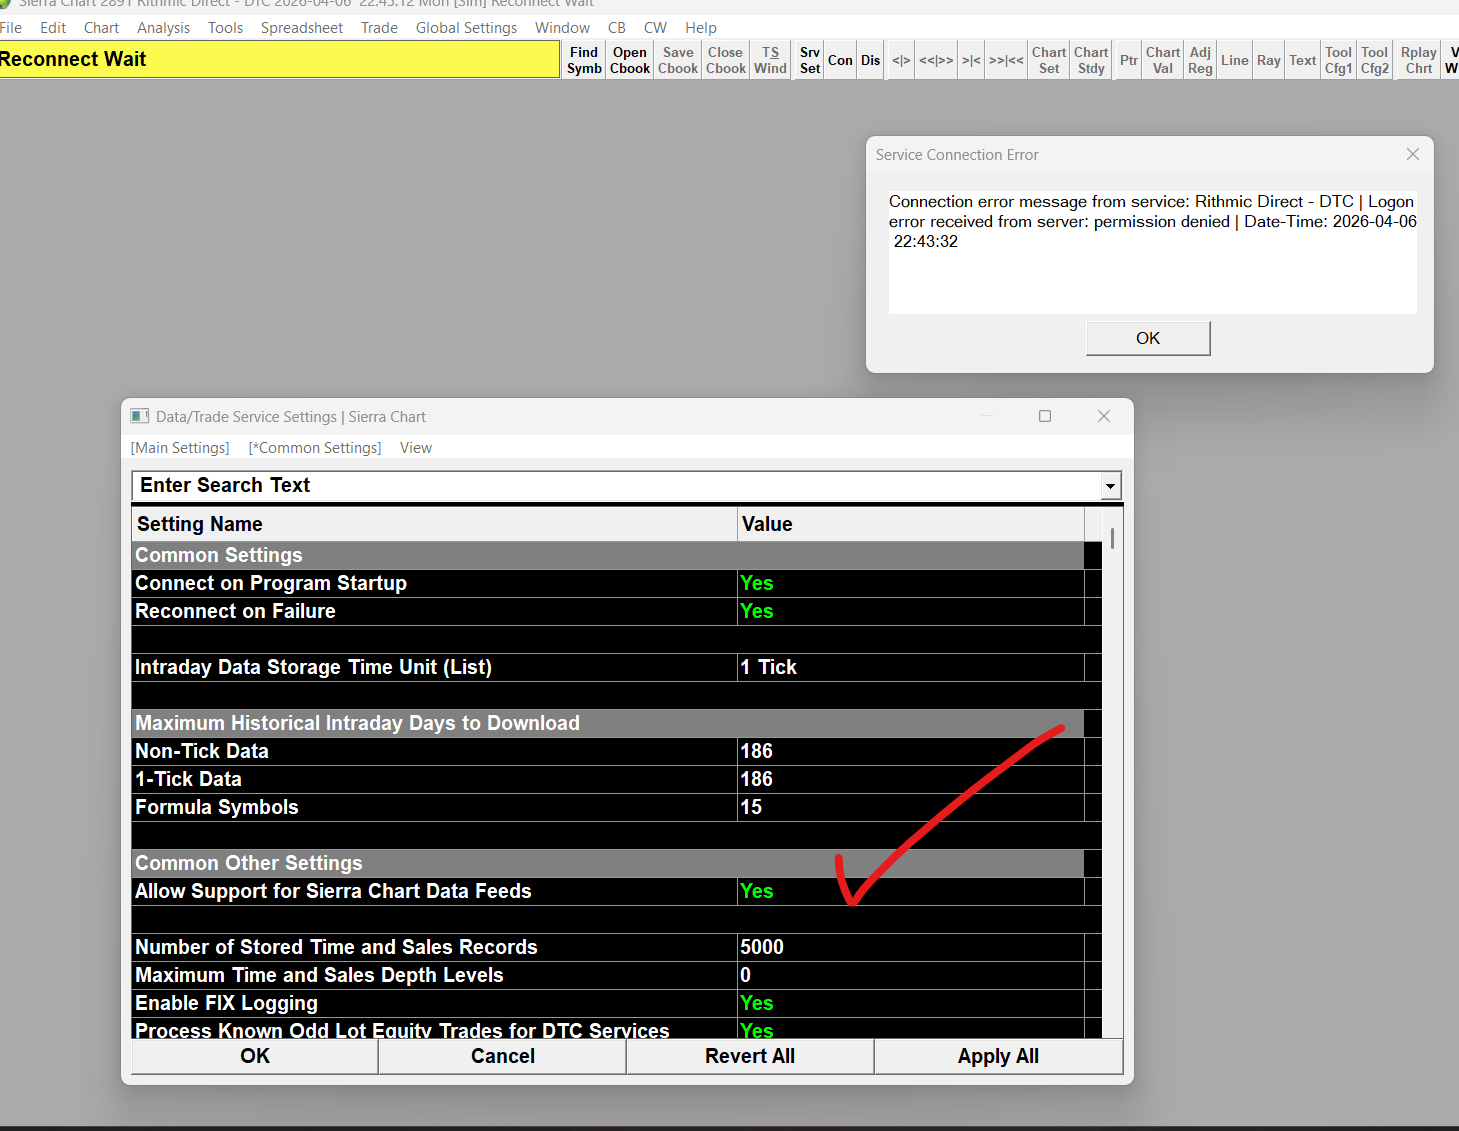This screenshot has height=1131, width=1459.
Task: Open the TS Wind toolbar button
Action: (x=770, y=60)
